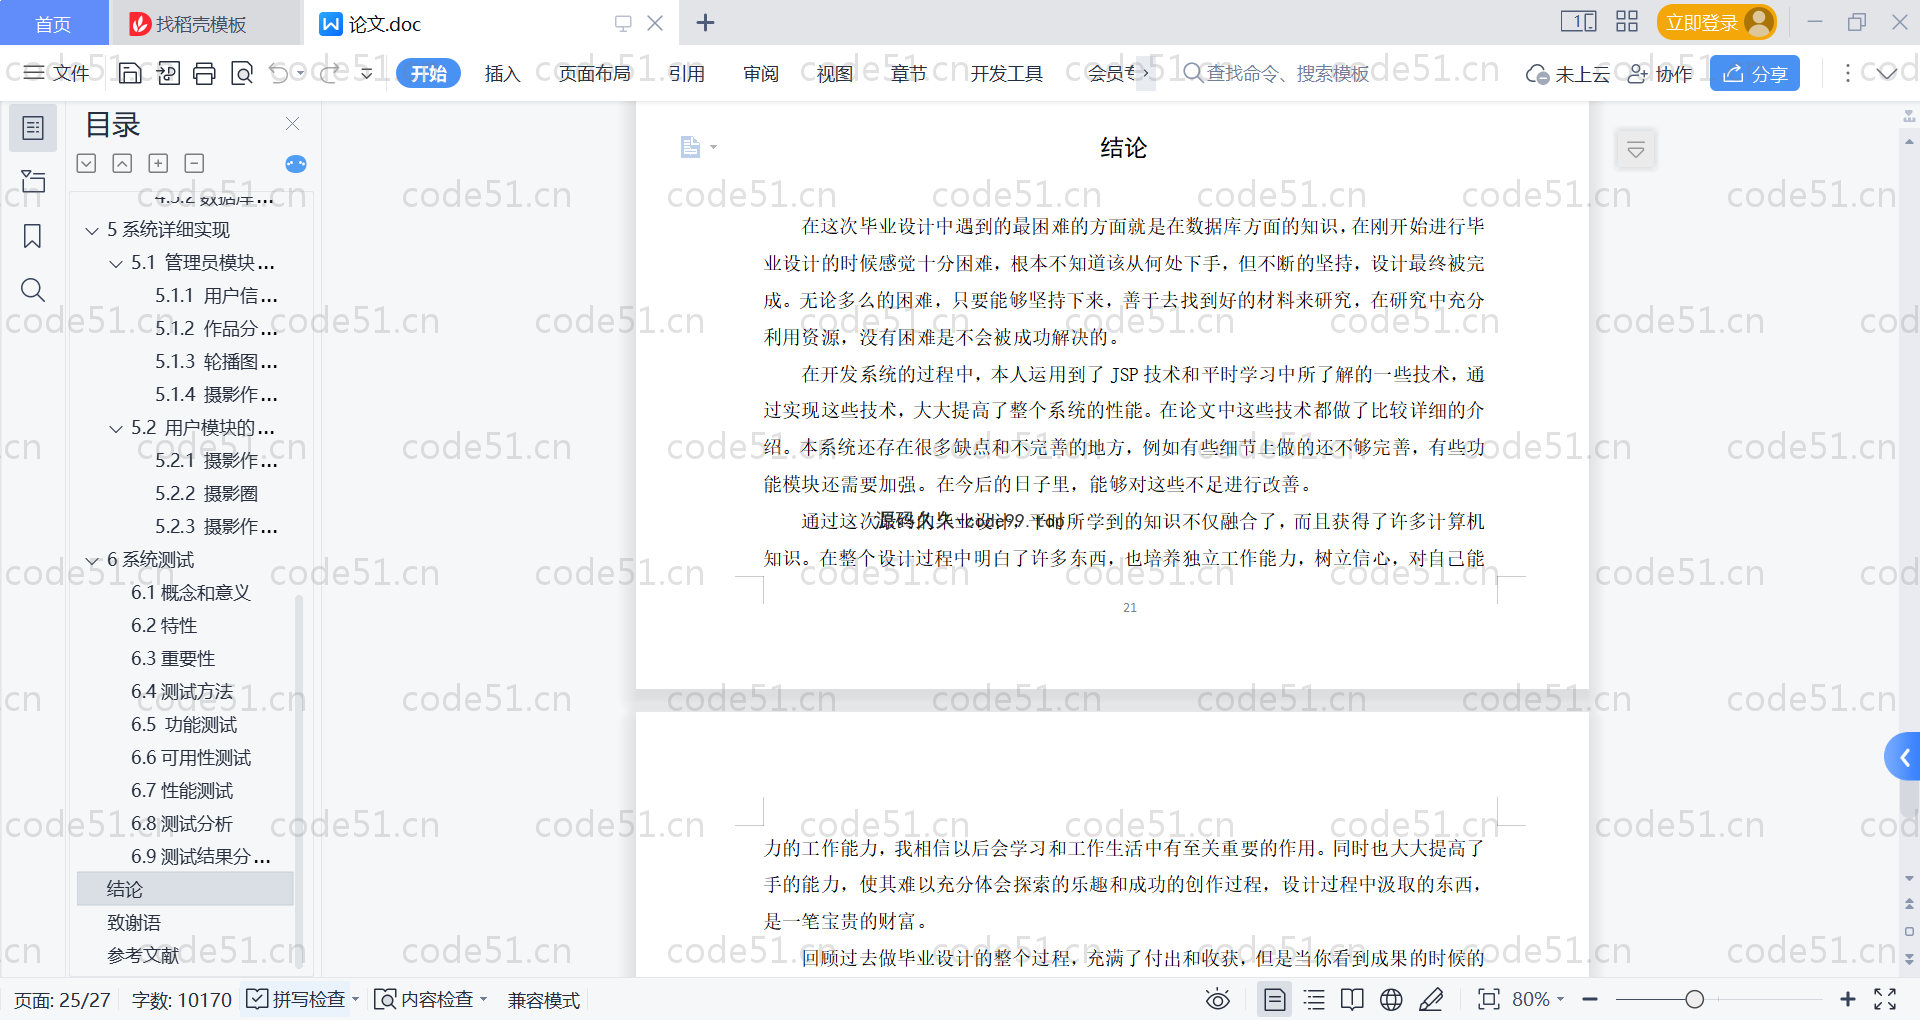
Task: Open the 视图 ribbon tab
Action: click(835, 73)
